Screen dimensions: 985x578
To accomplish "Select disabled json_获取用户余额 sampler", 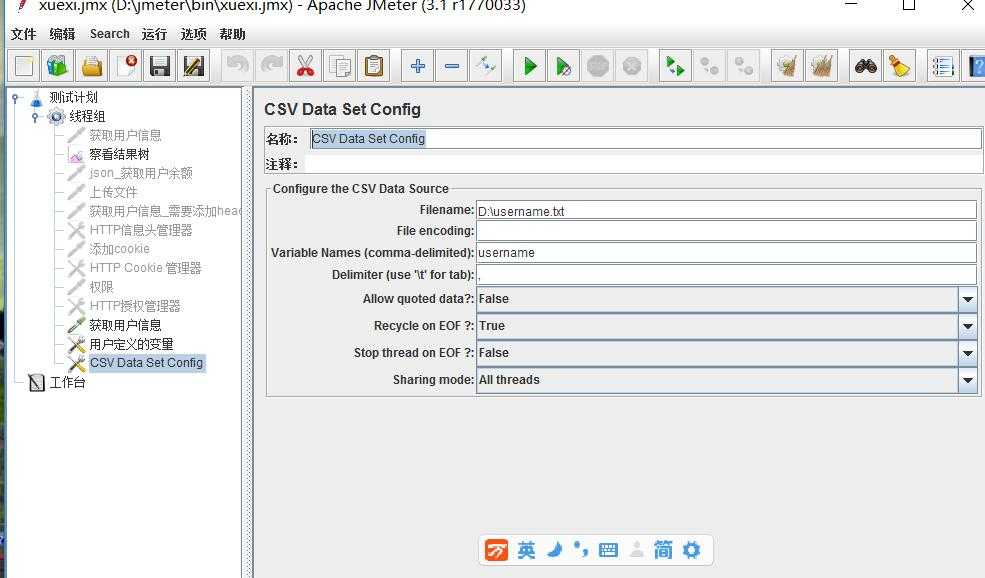I will point(141,173).
